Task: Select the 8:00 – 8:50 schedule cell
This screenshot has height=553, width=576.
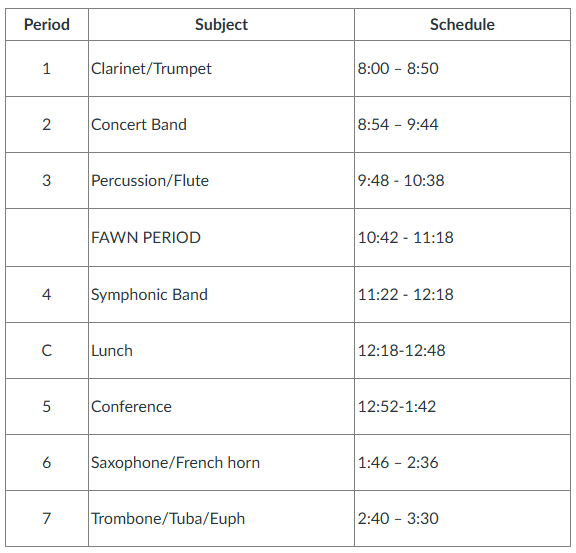Action: [462, 69]
